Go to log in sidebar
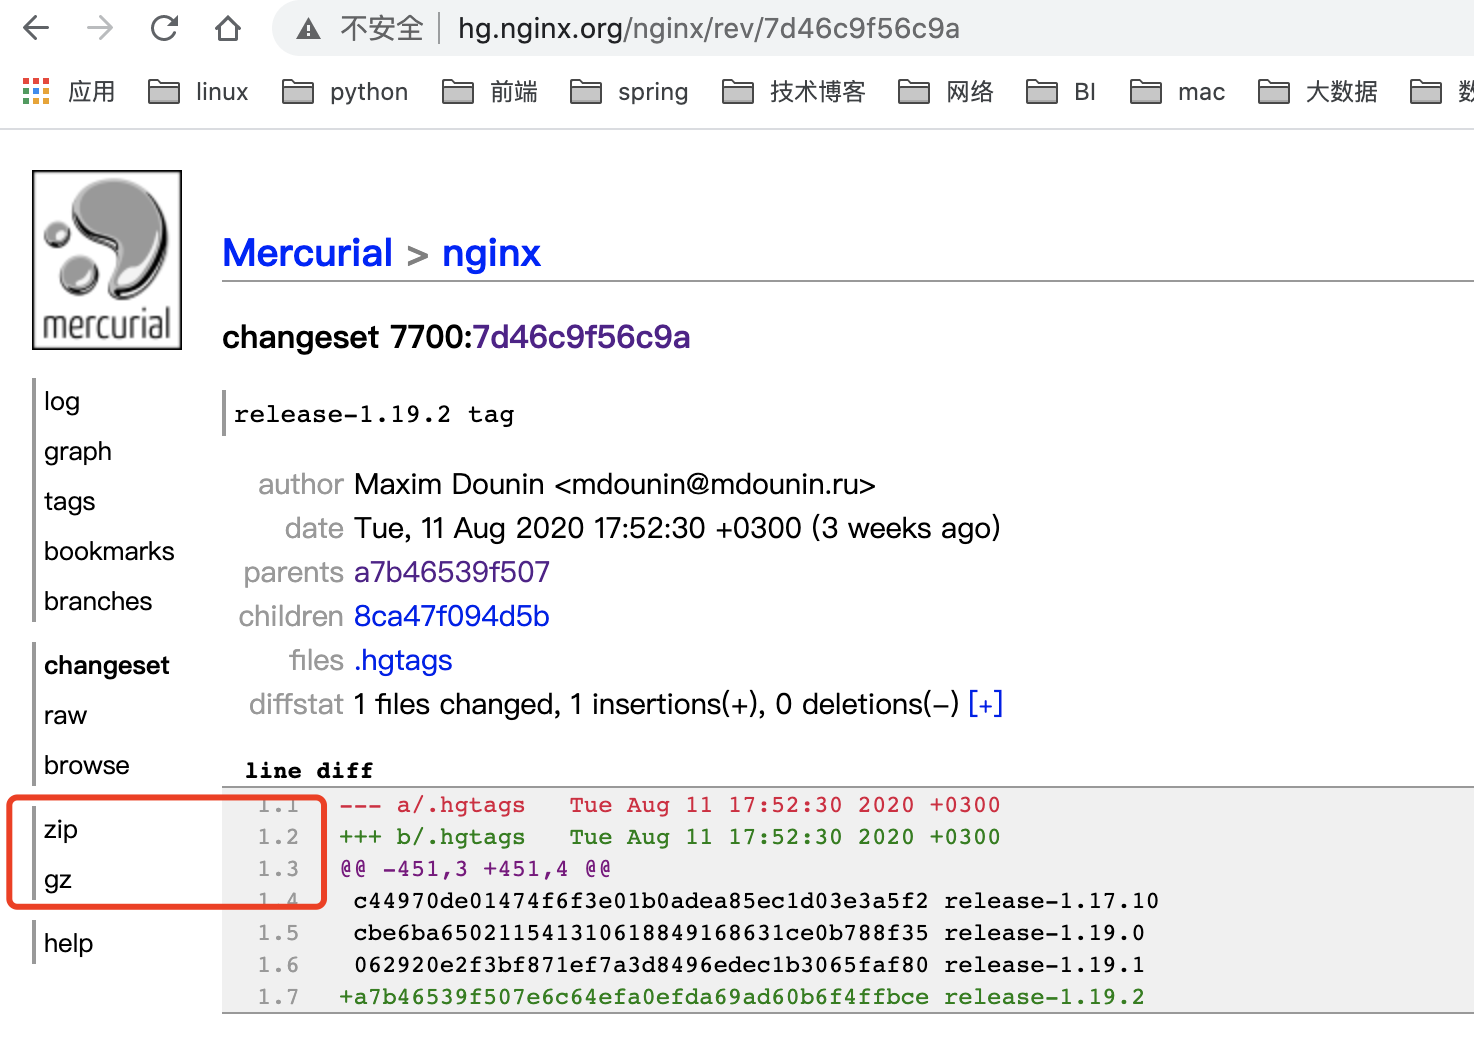1474x1058 pixels. (61, 402)
